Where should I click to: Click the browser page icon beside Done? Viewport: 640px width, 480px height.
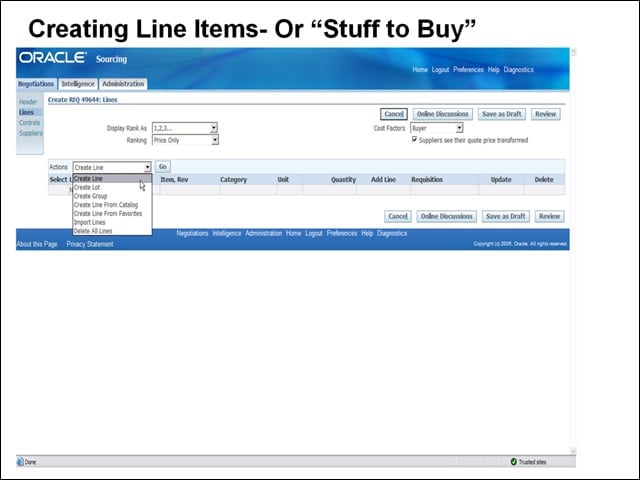pos(20,462)
